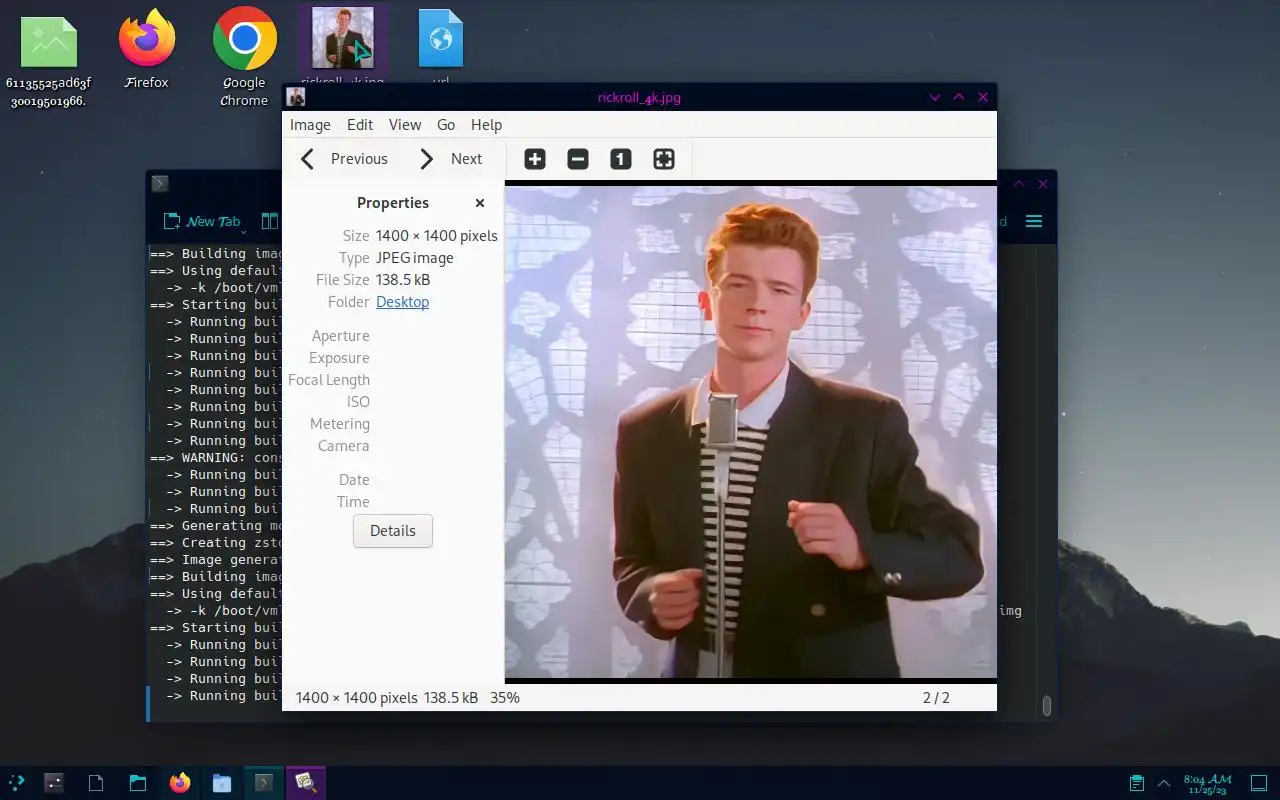Viewport: 1280px width, 800px height.
Task: Click the show desktop button
Action: (x=1259, y=782)
